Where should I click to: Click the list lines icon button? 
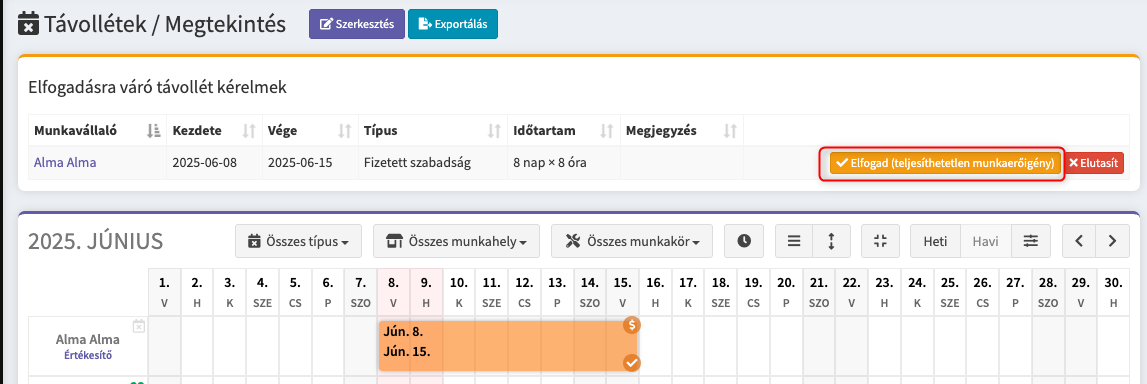794,241
